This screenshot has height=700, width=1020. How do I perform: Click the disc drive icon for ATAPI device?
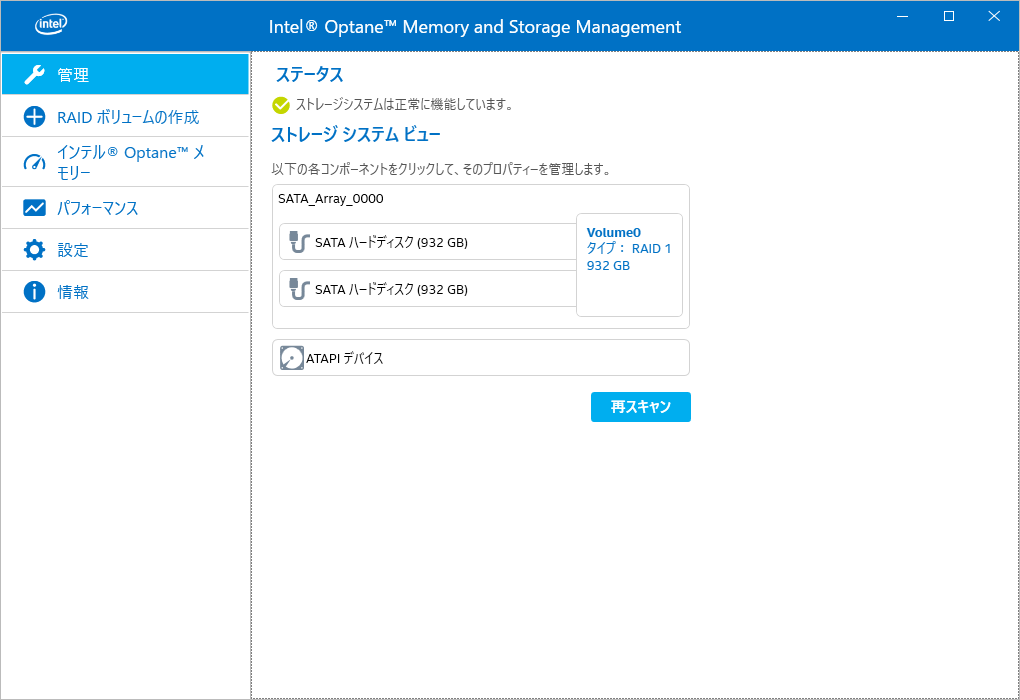pos(291,358)
